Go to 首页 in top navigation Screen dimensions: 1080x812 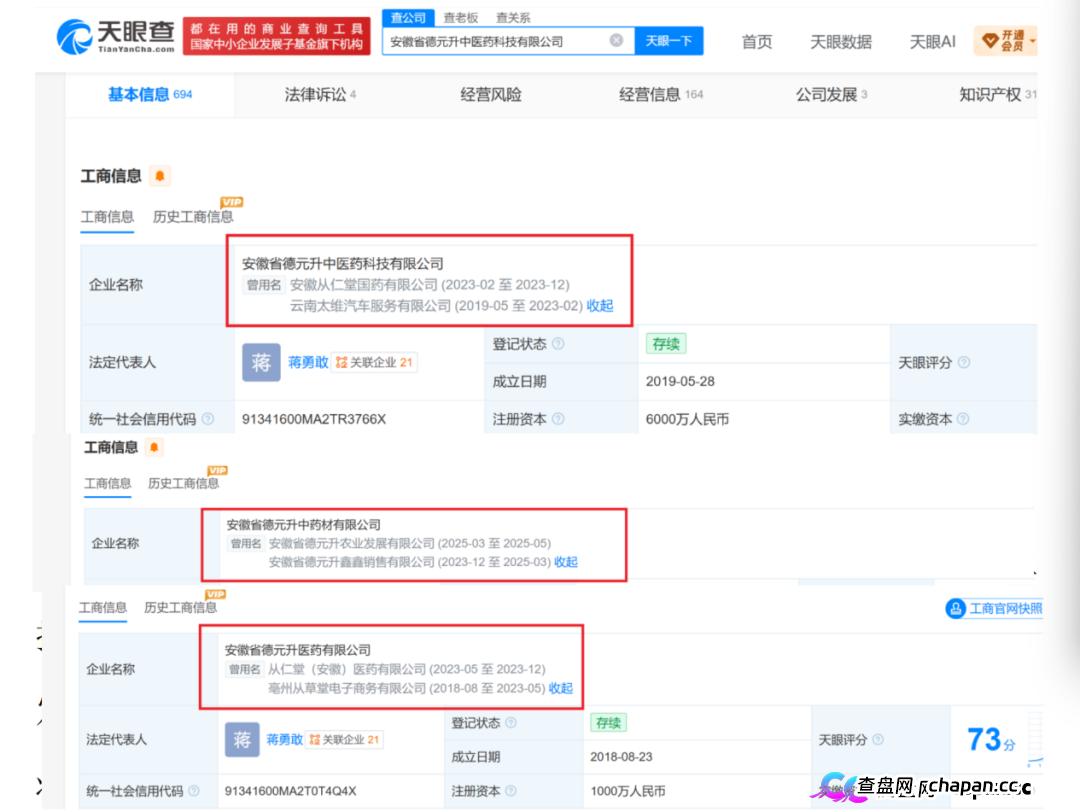(x=756, y=42)
